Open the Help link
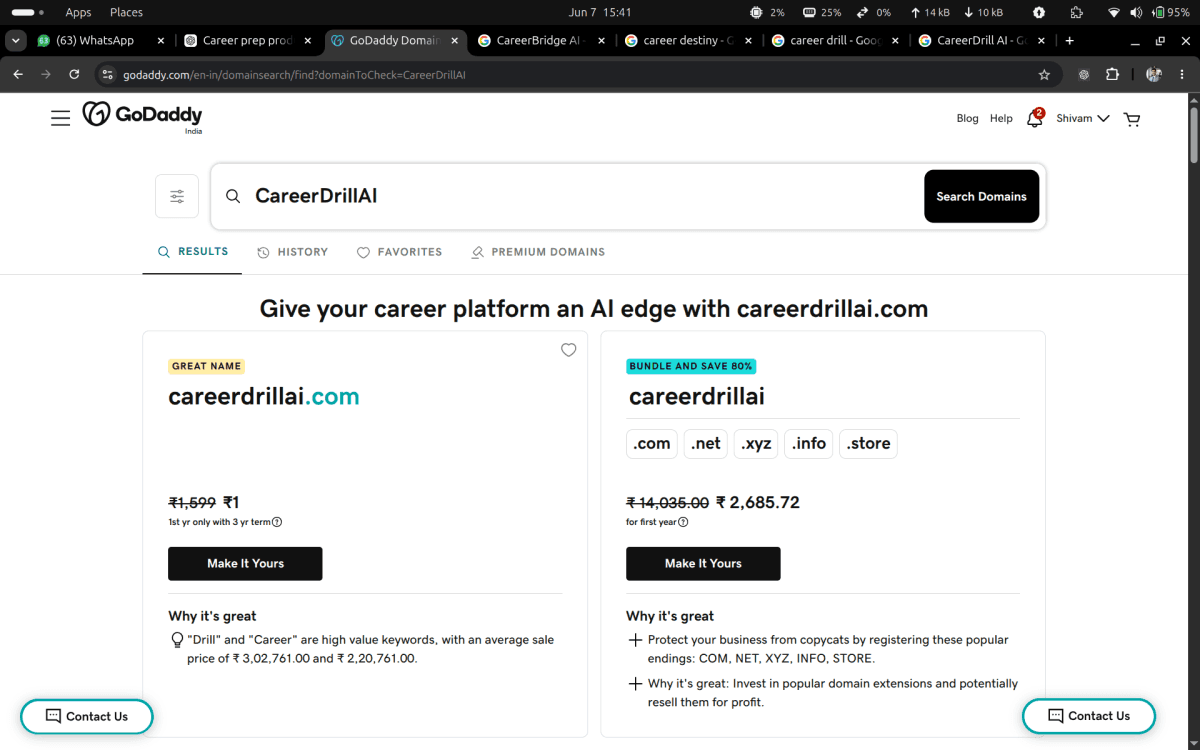This screenshot has width=1200, height=750. click(1001, 118)
